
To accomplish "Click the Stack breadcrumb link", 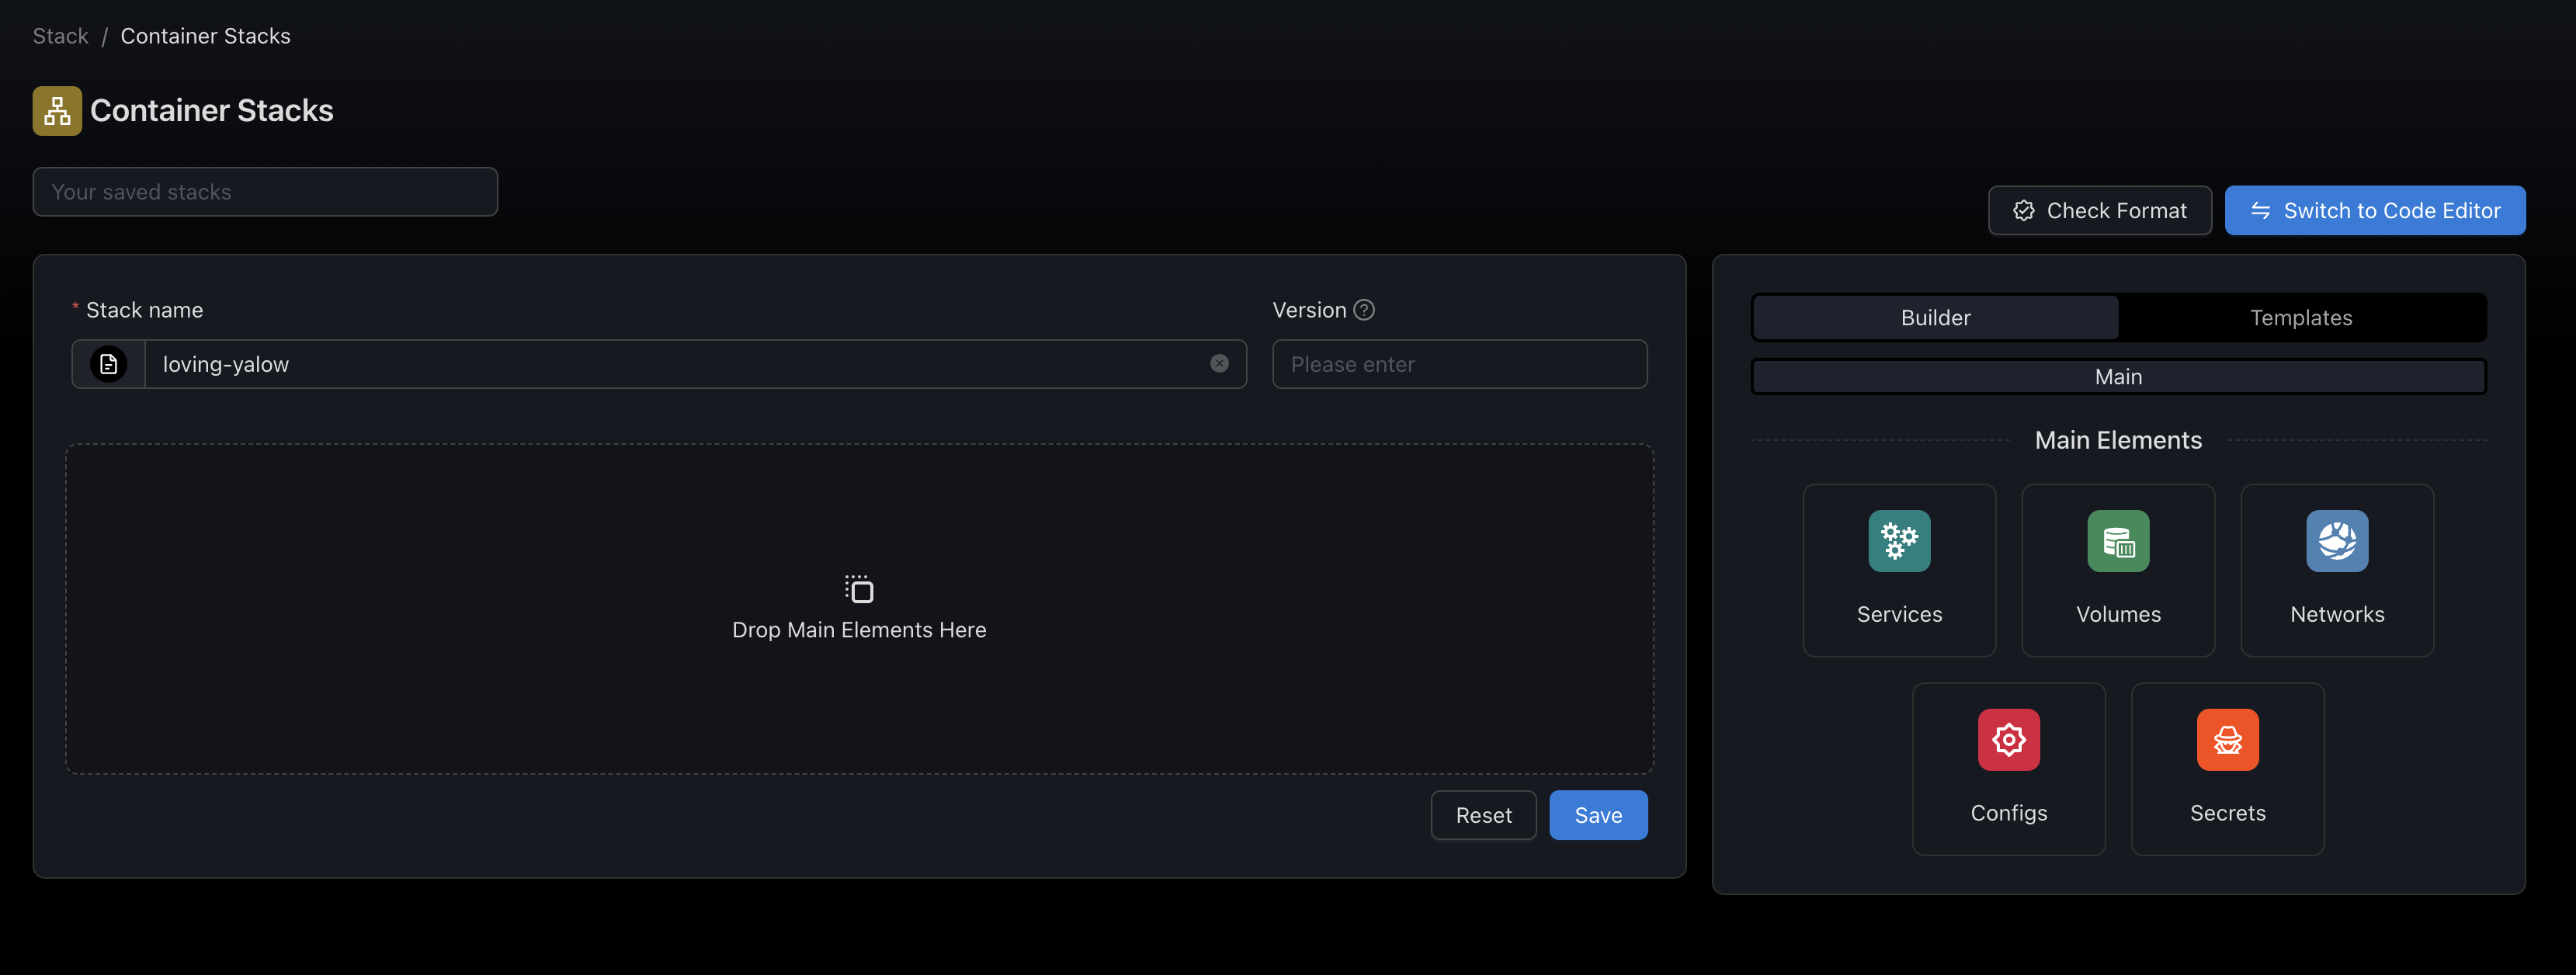I will [x=60, y=36].
